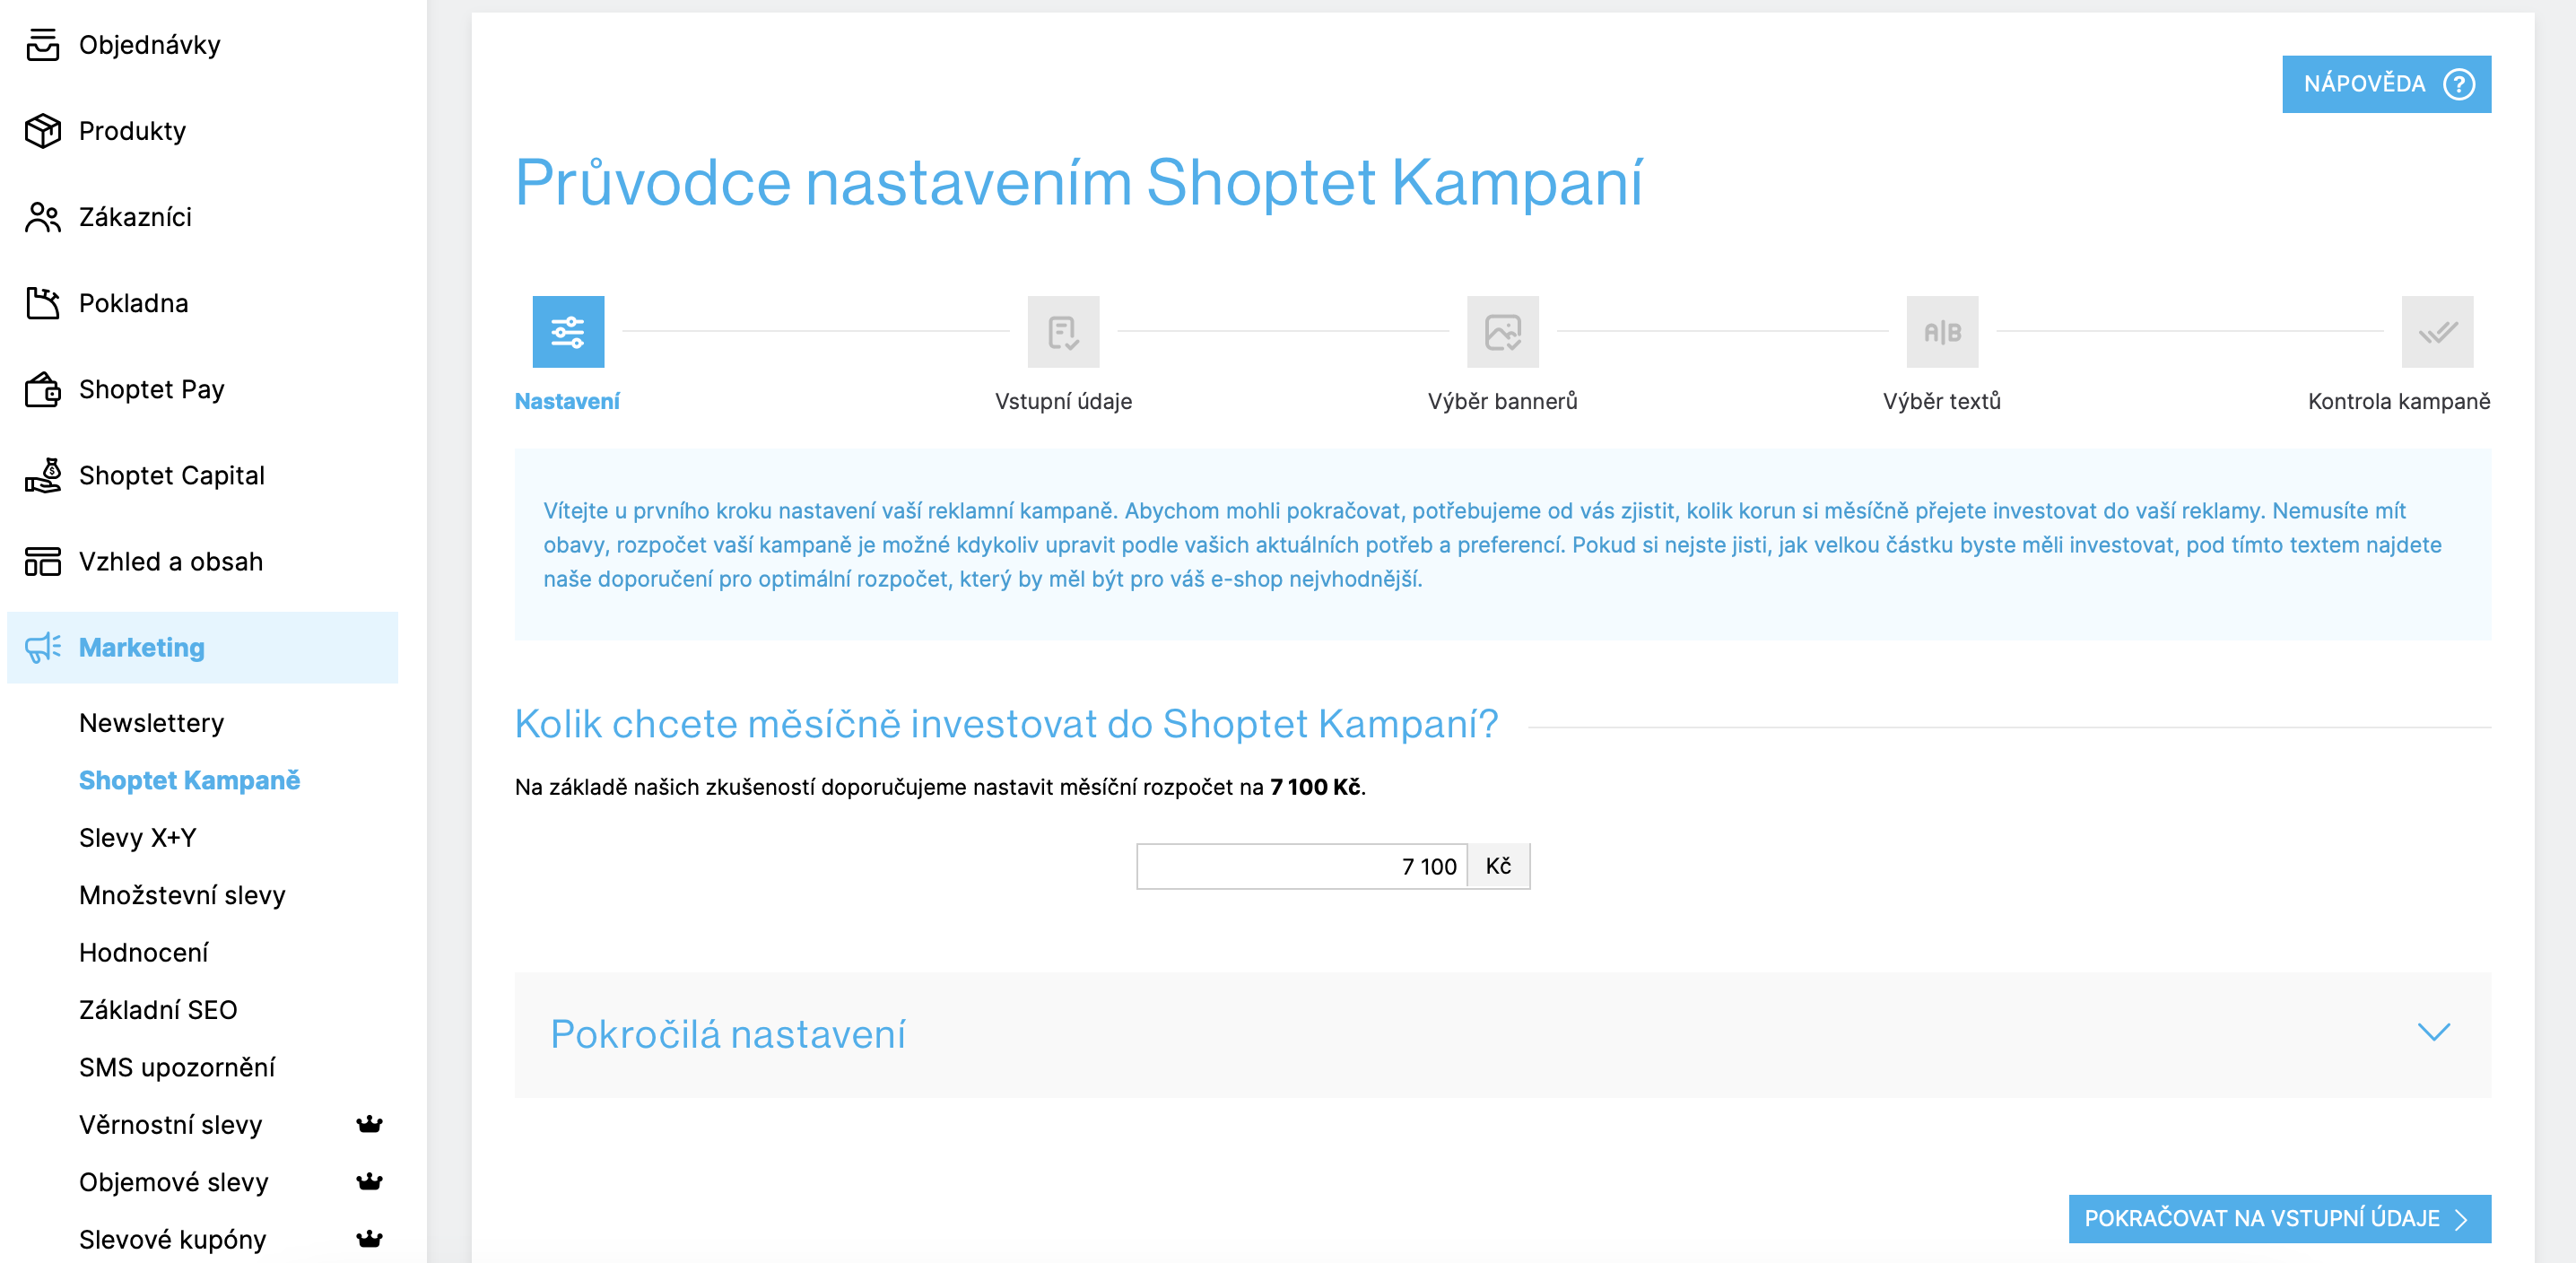2576x1263 pixels.
Task: Open Základní SEO submenu item
Action: (158, 1009)
